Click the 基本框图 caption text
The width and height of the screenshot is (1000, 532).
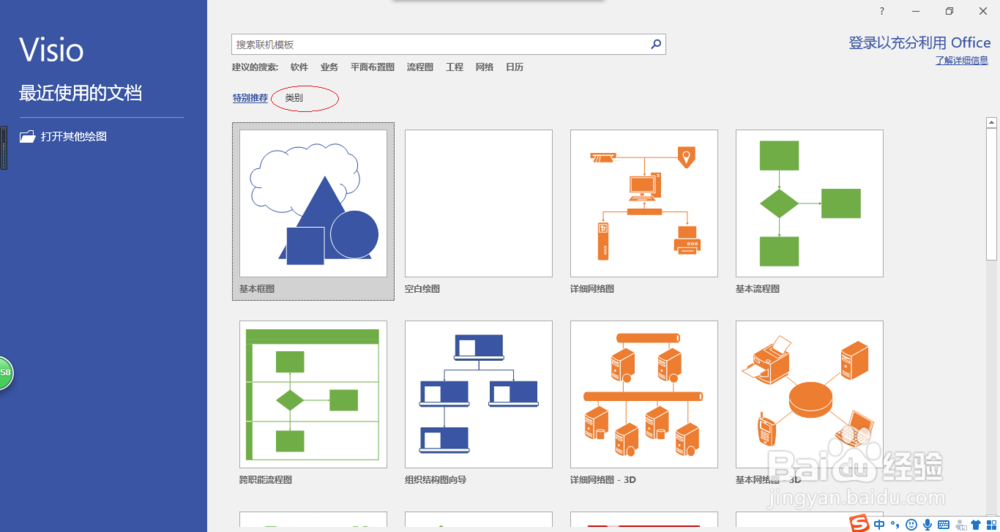(257, 289)
